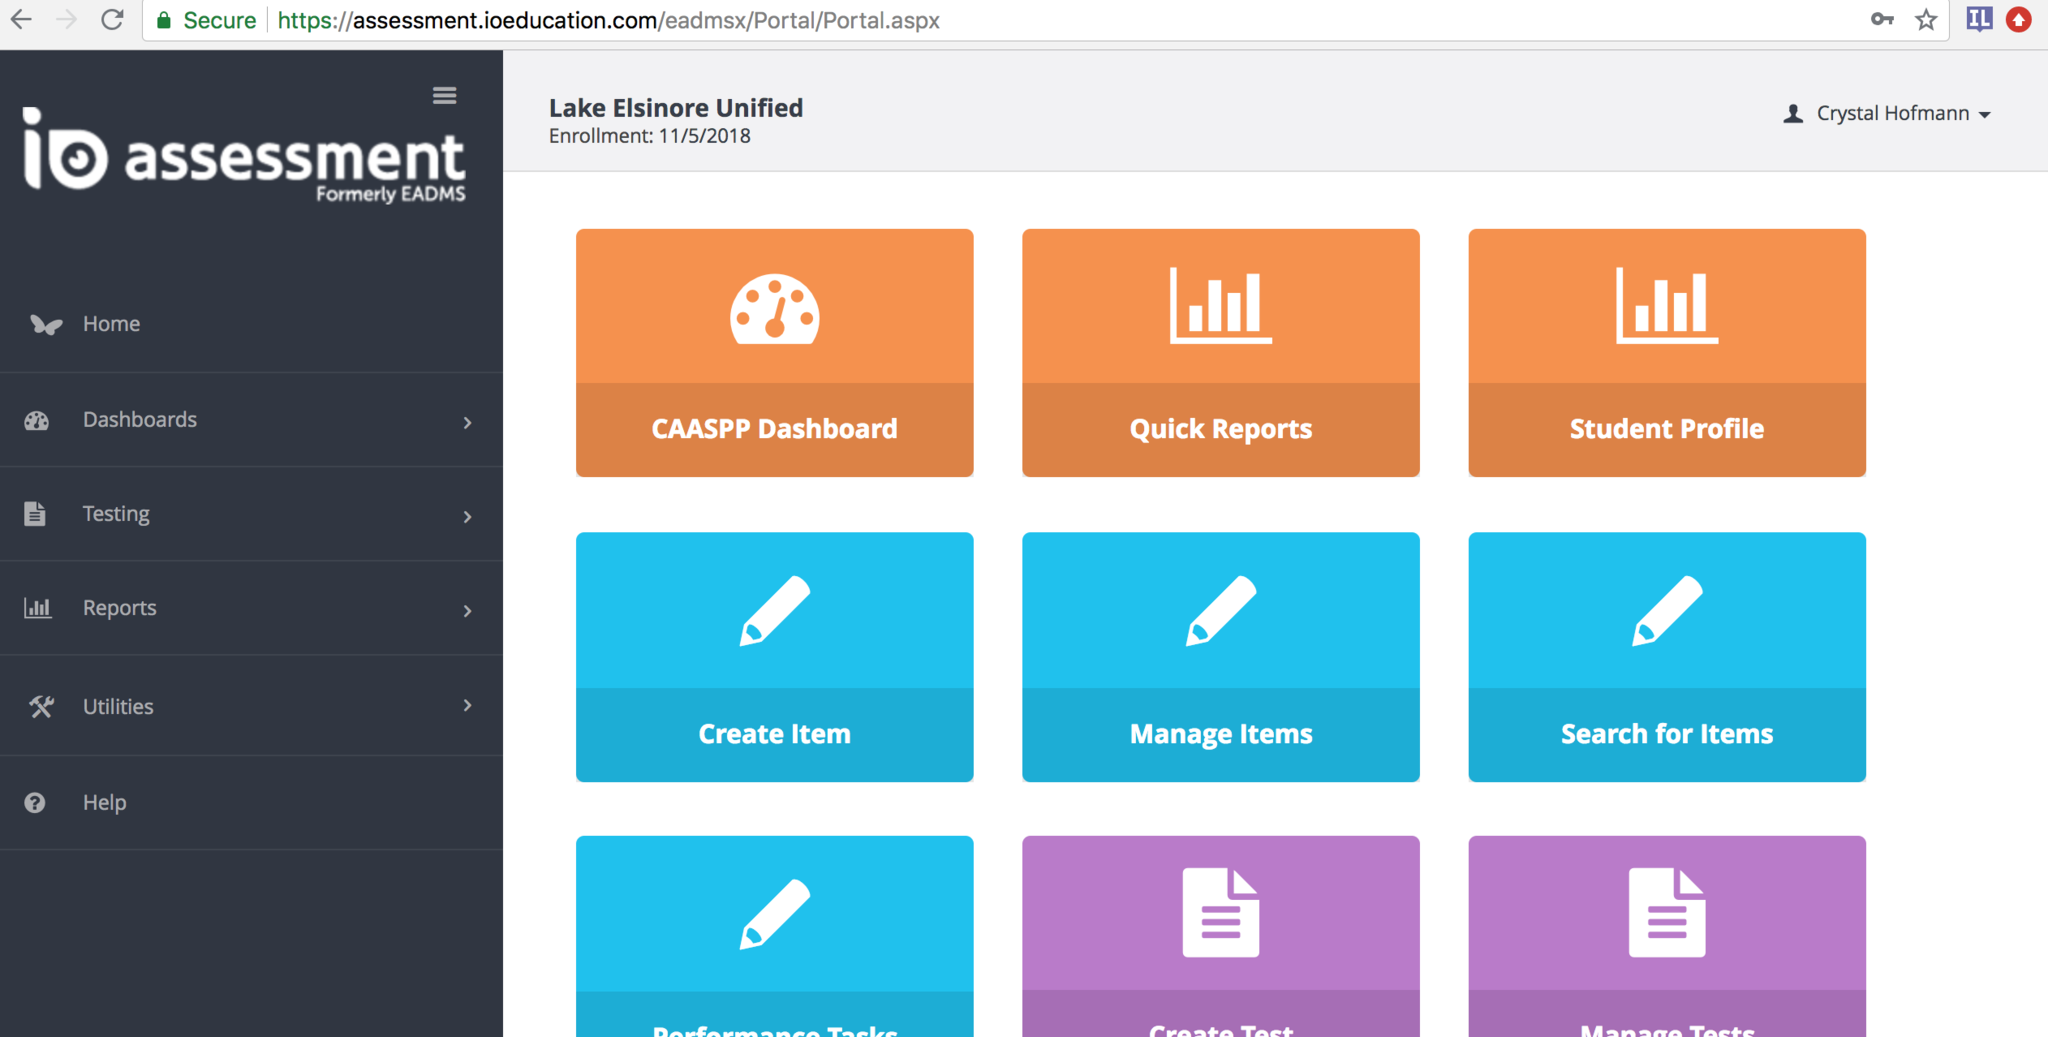Screen dimensions: 2048x1037
Task: Click the Manage Items pencil icon
Action: click(x=1220, y=611)
